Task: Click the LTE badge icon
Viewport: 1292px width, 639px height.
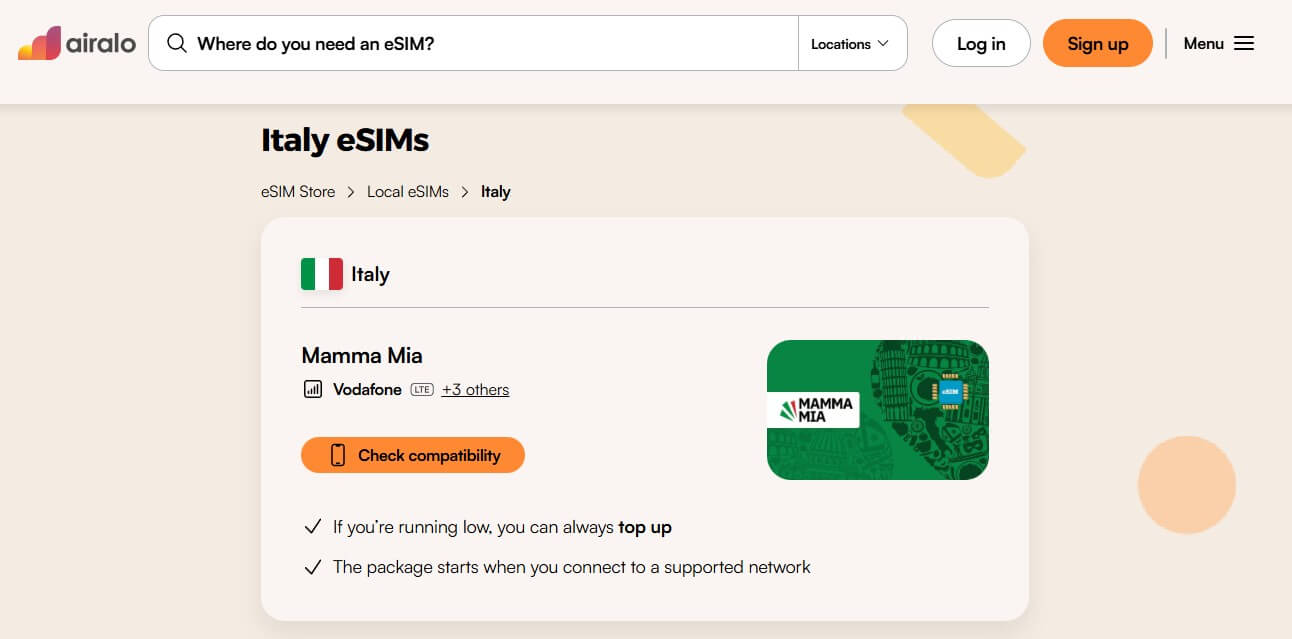Action: pos(422,389)
